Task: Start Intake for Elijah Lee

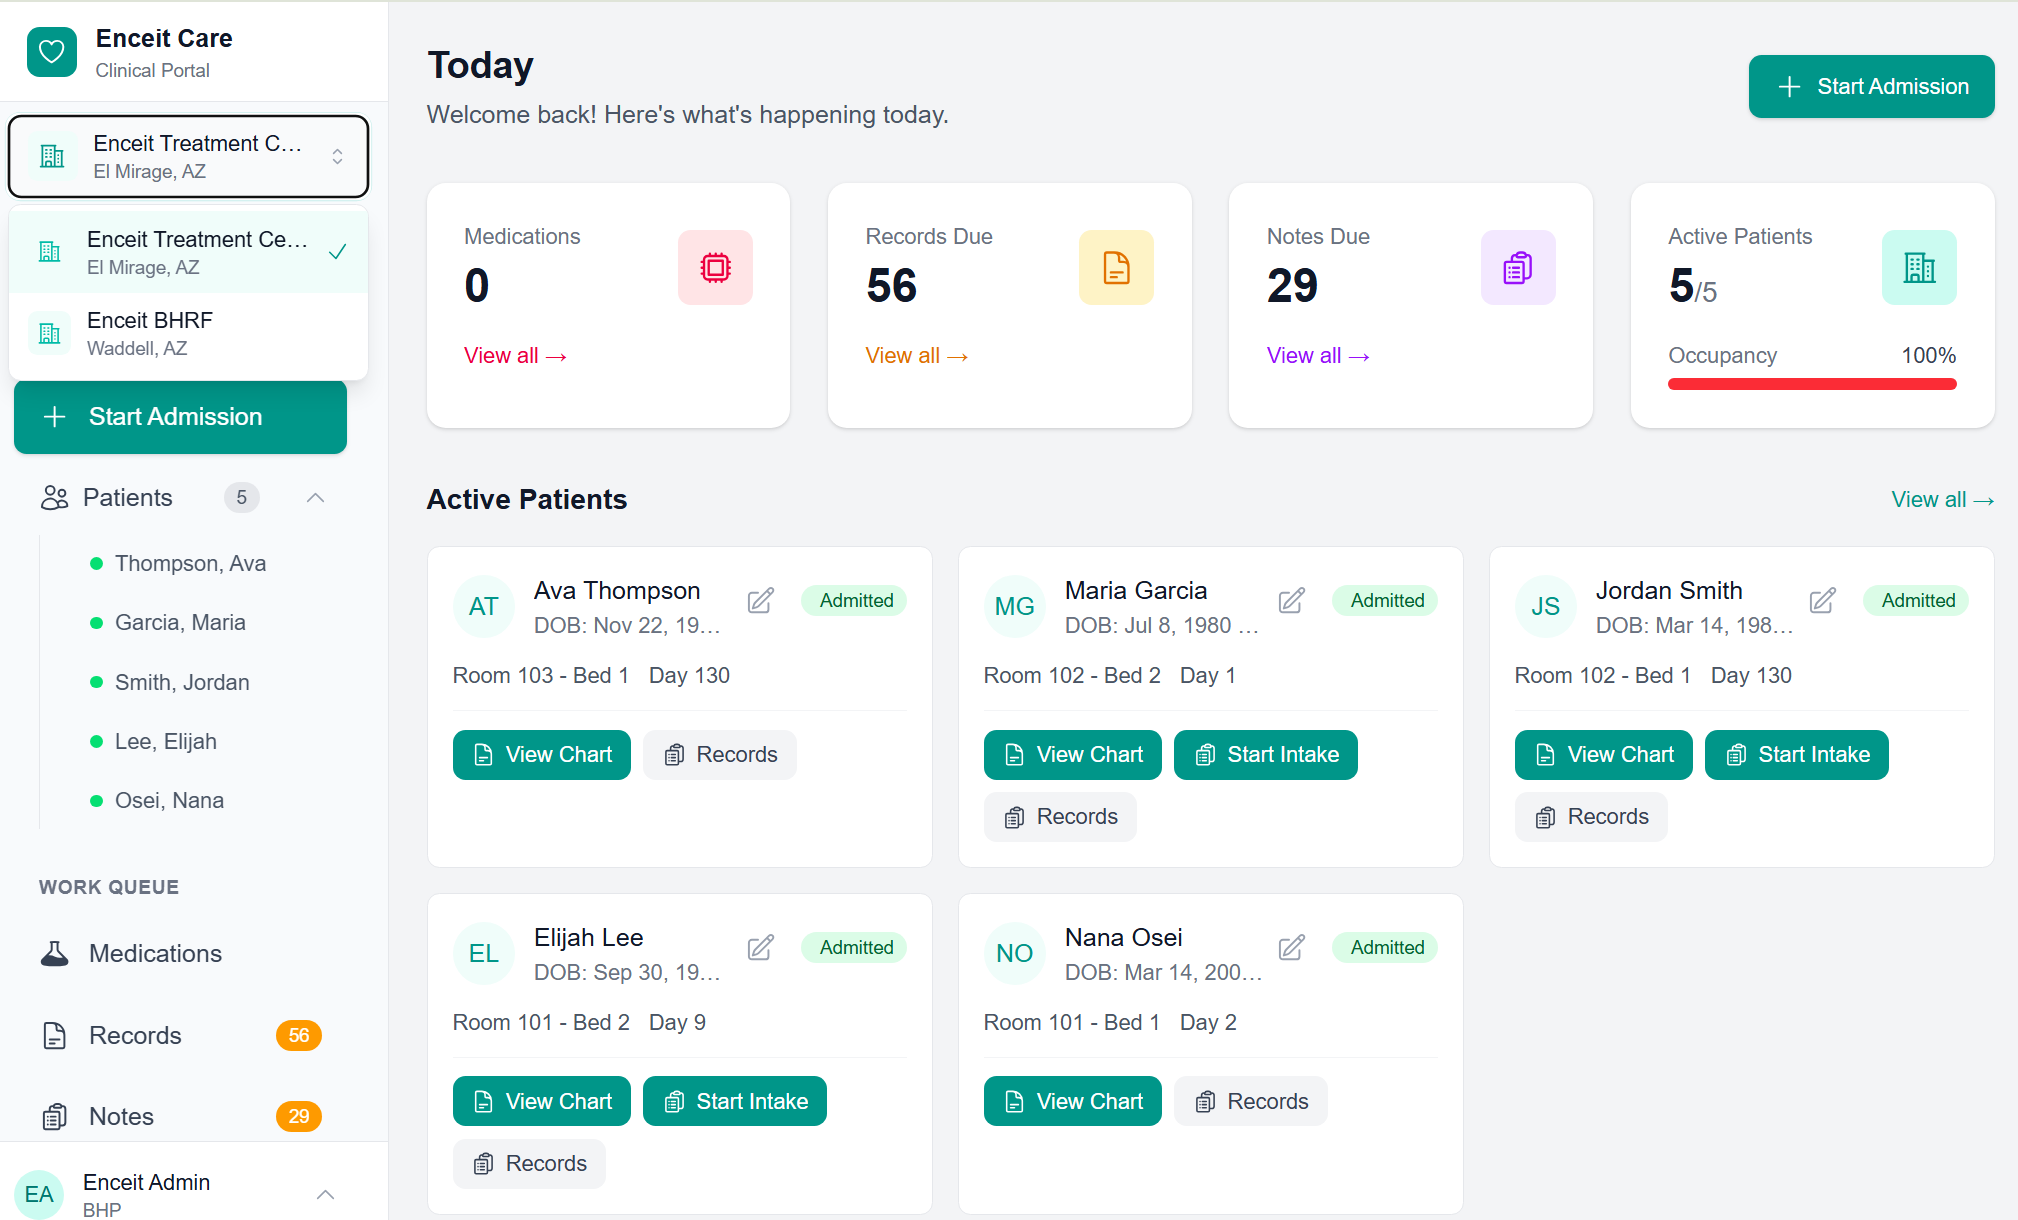Action: (735, 1101)
